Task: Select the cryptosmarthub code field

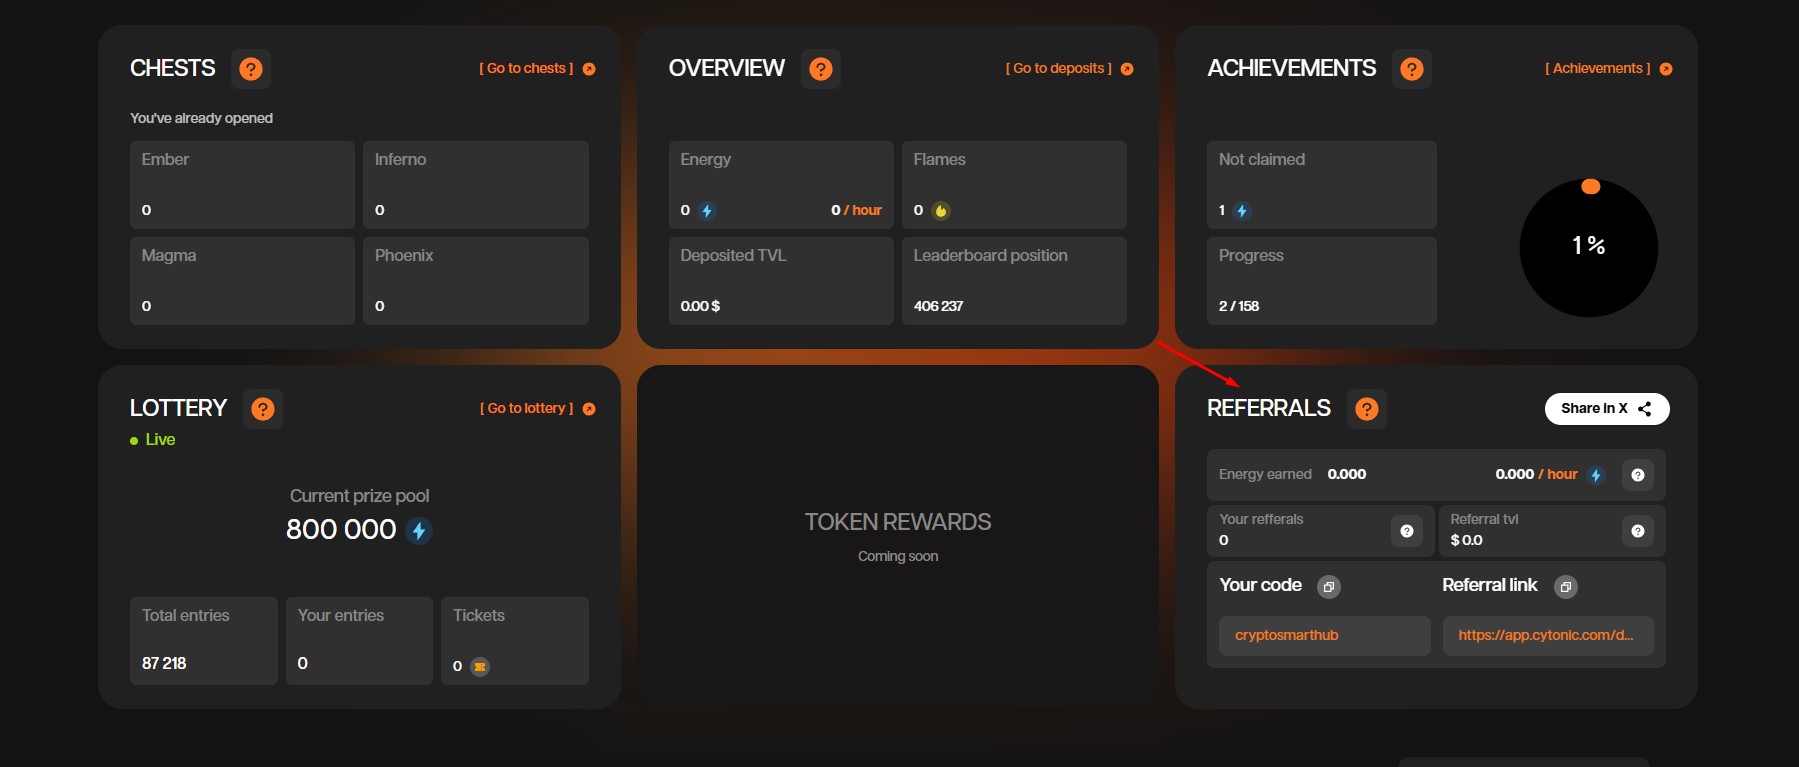Action: [1324, 636]
